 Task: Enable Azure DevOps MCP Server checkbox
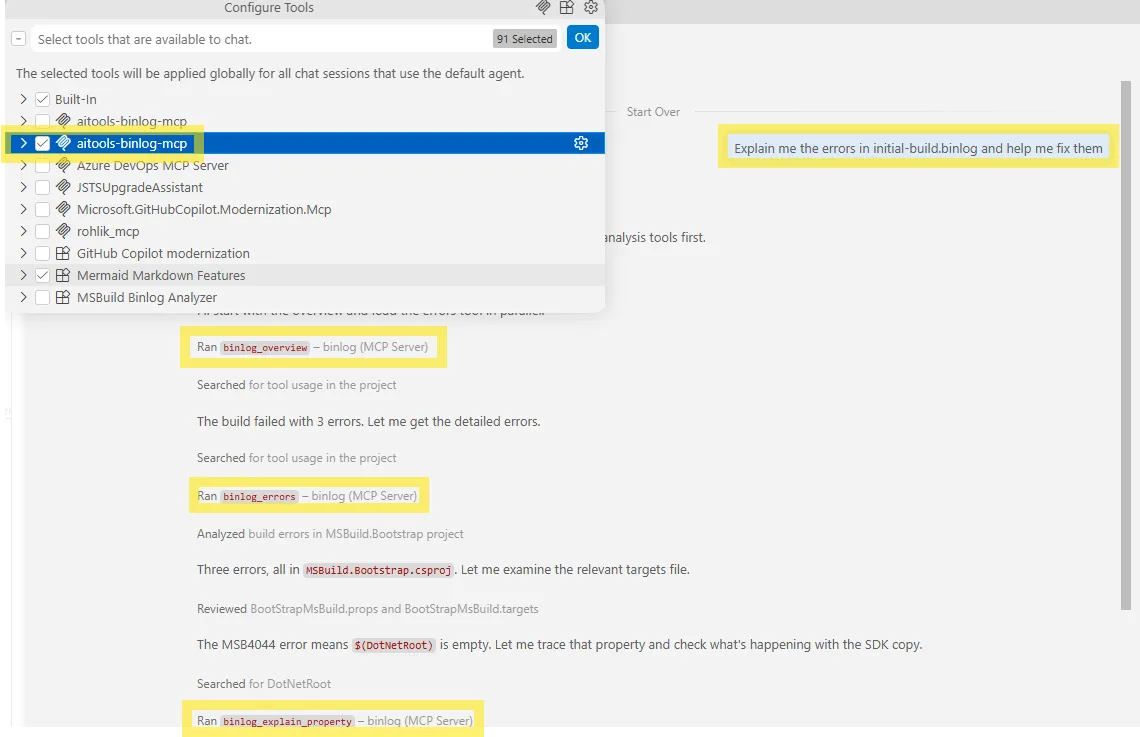pos(42,165)
